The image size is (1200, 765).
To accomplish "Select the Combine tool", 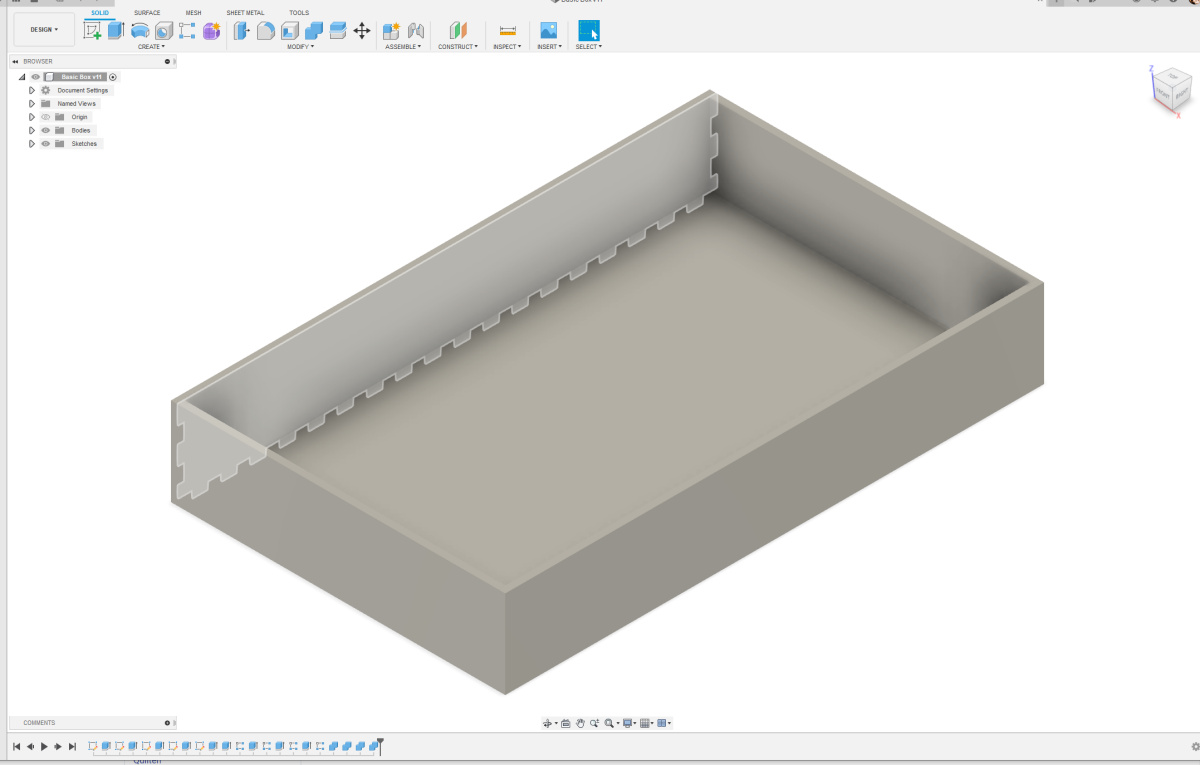I will tap(314, 31).
